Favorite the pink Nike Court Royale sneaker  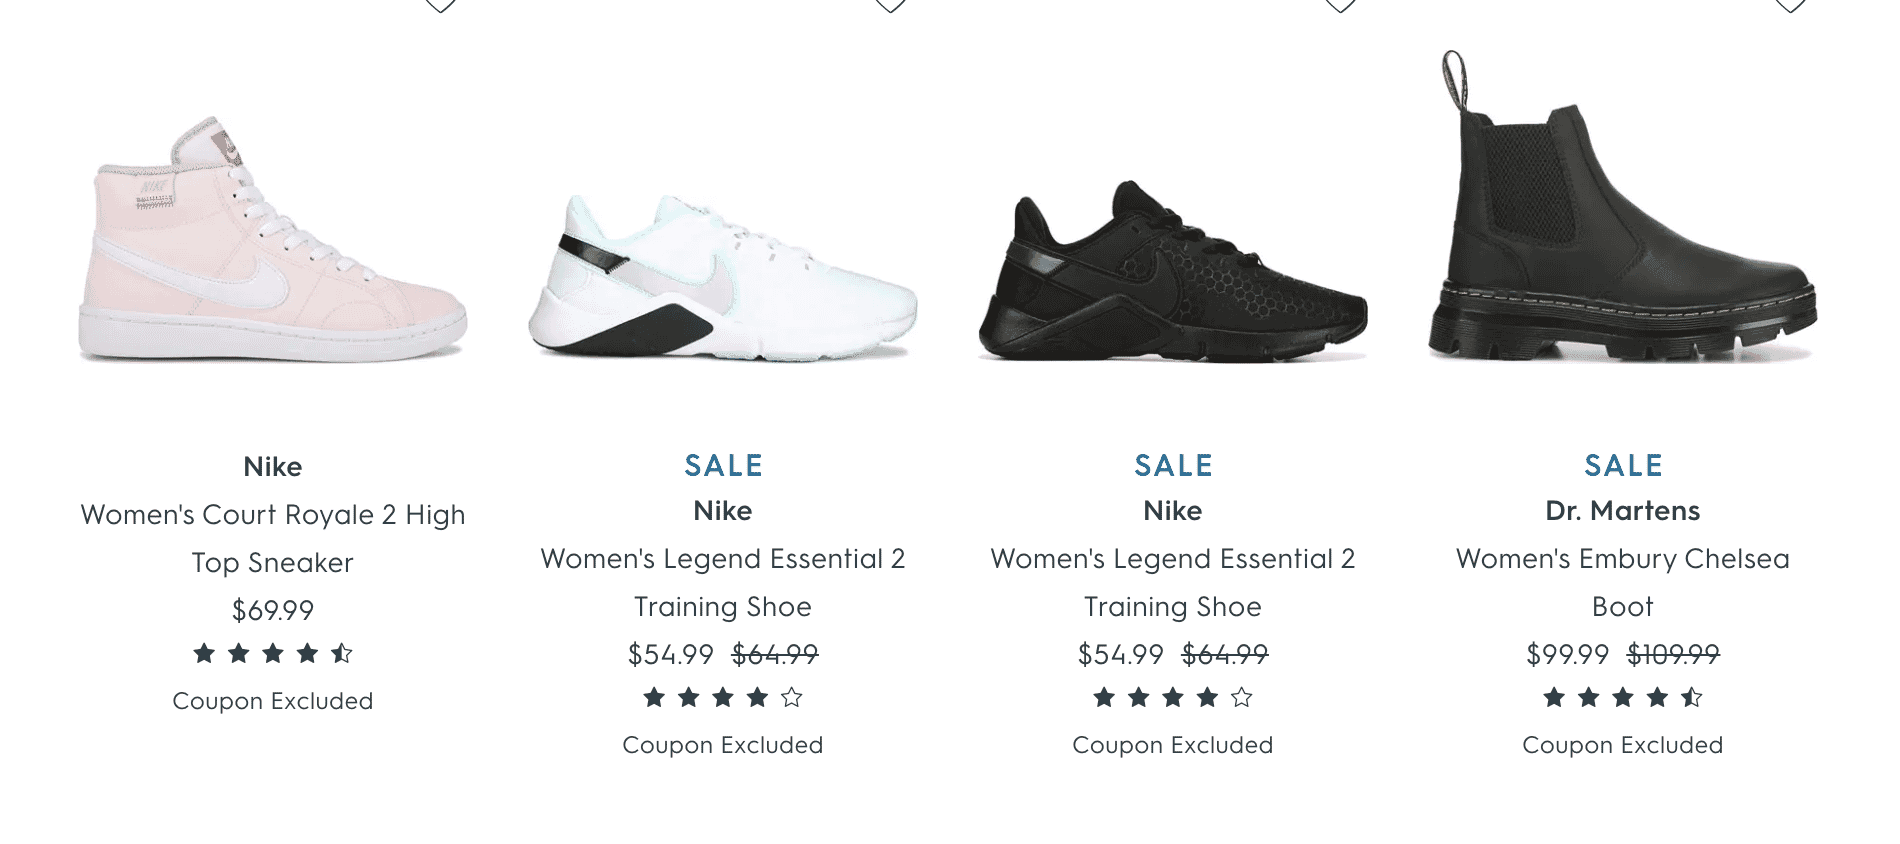(440, 5)
